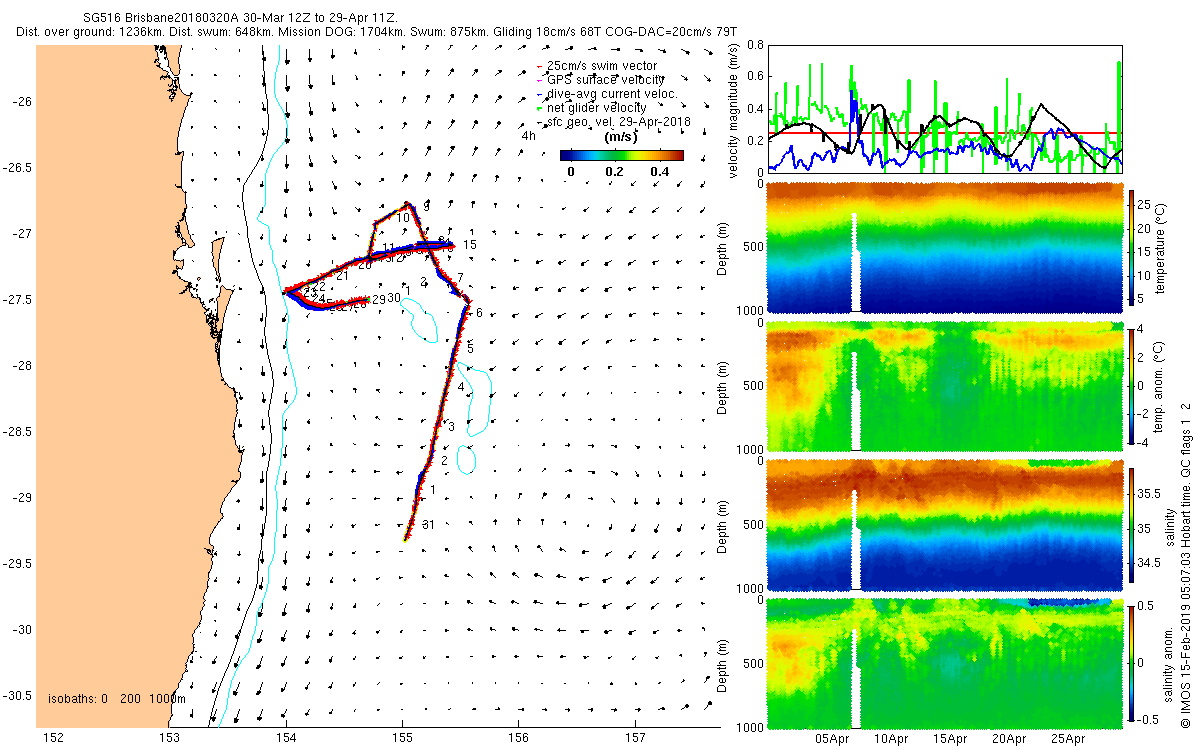Click the '(m/s)' unit label above the colorbar
1200x750 pixels.
pyautogui.click(x=623, y=136)
